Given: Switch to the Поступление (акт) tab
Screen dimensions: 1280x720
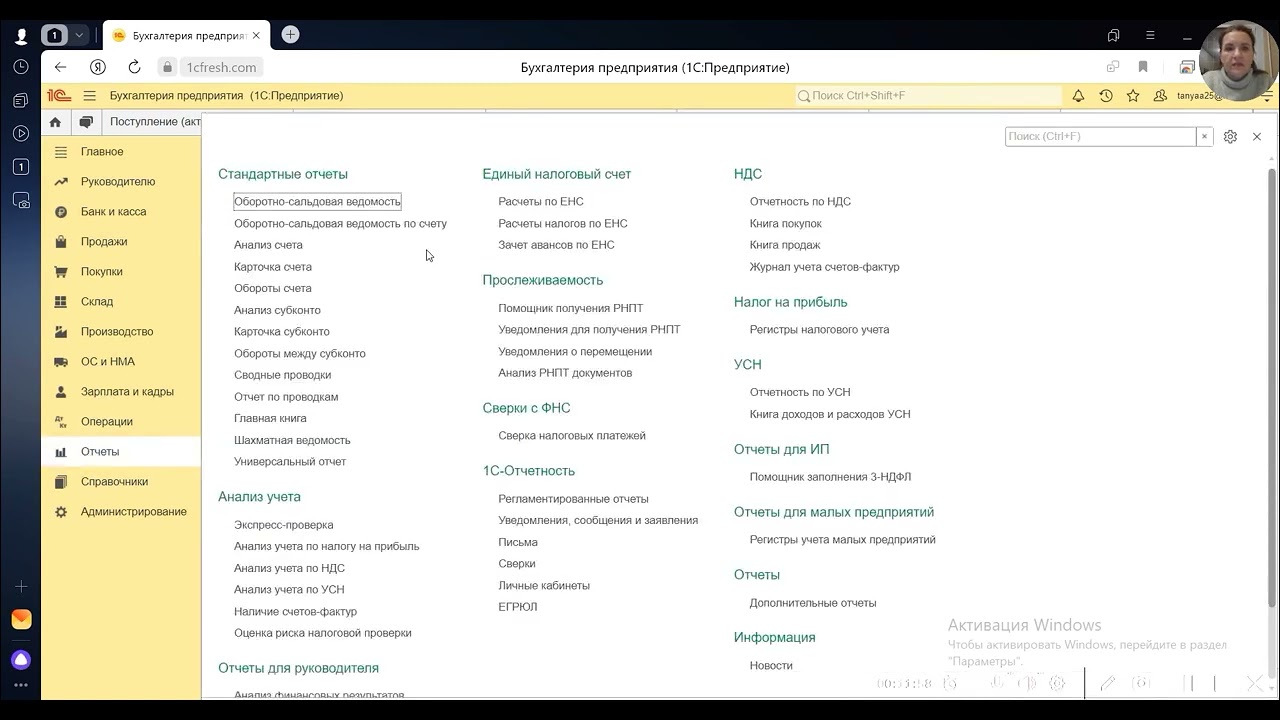Looking at the screenshot, I should click(154, 122).
